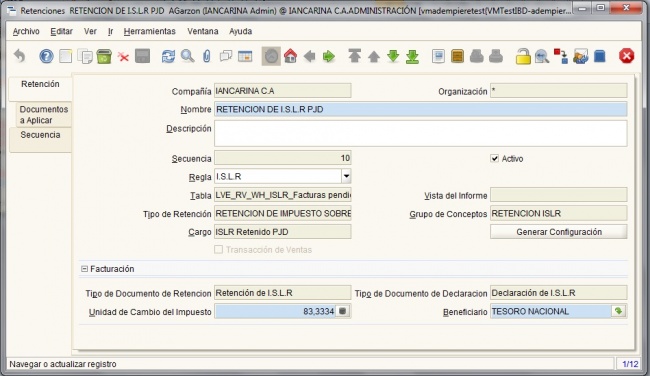Click the 1/12 record counter in status bar

pyautogui.click(x=630, y=364)
